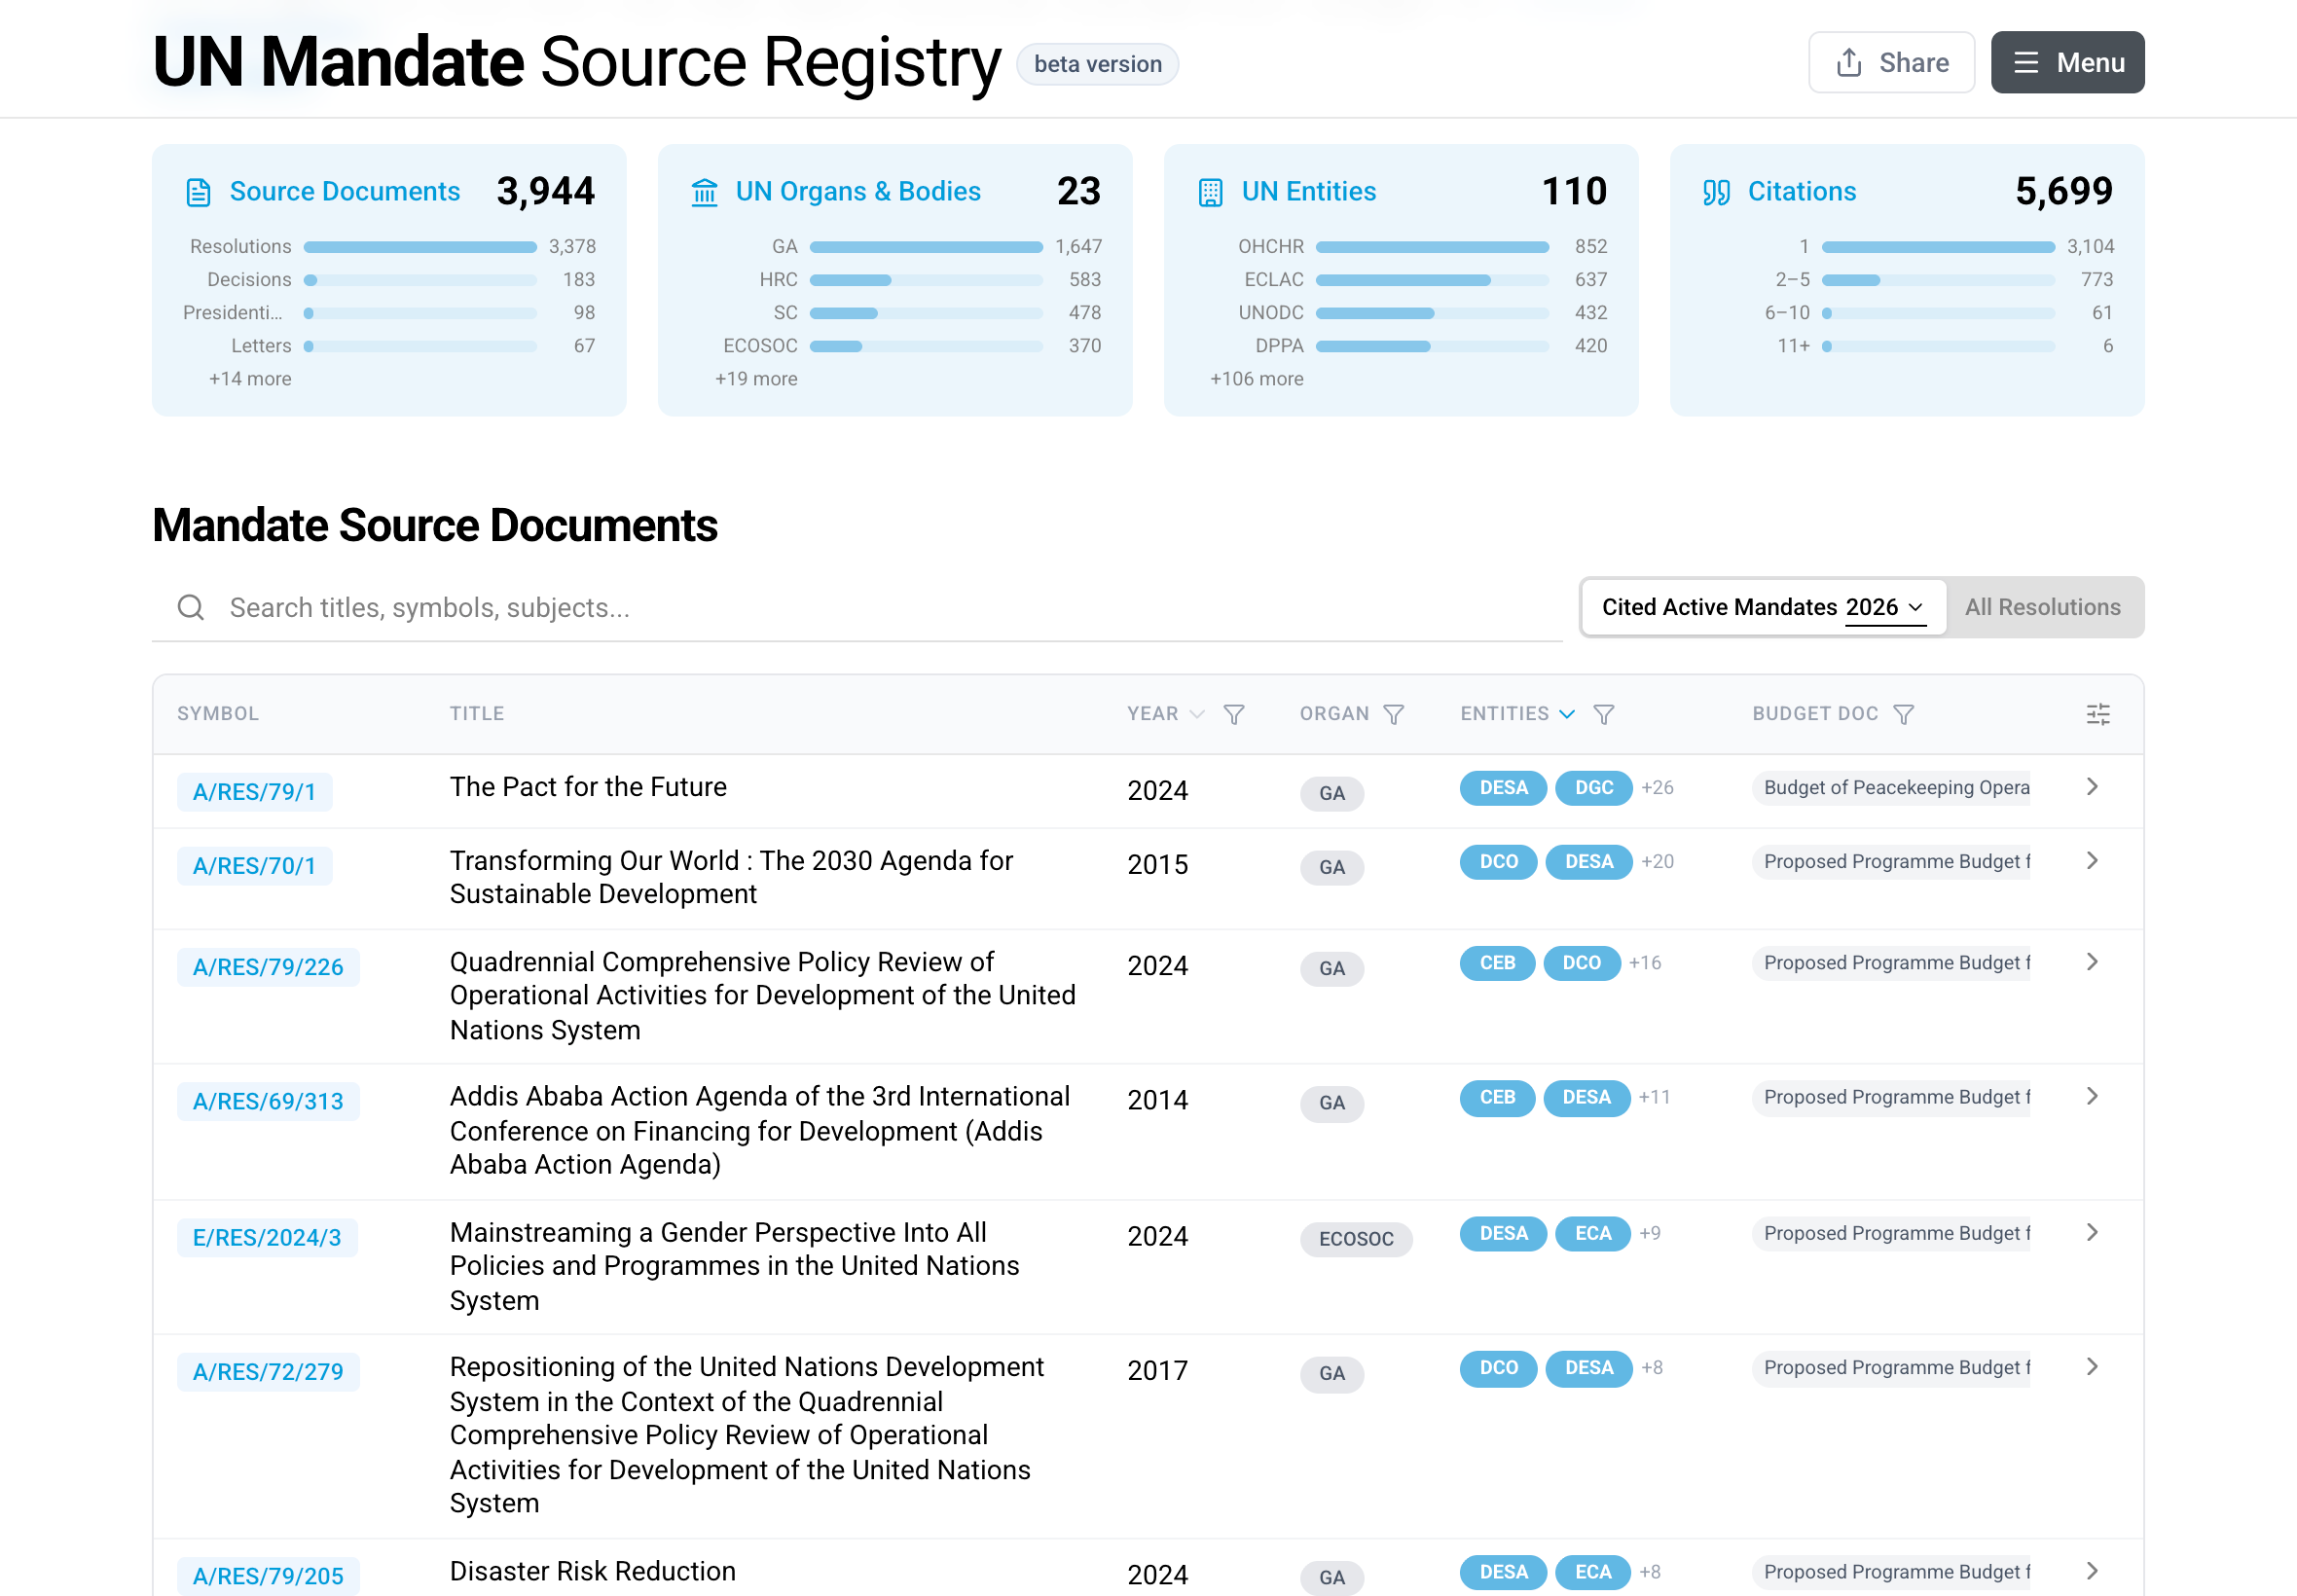
Task: Expand The Pact for the Future row arrow
Action: point(2092,787)
